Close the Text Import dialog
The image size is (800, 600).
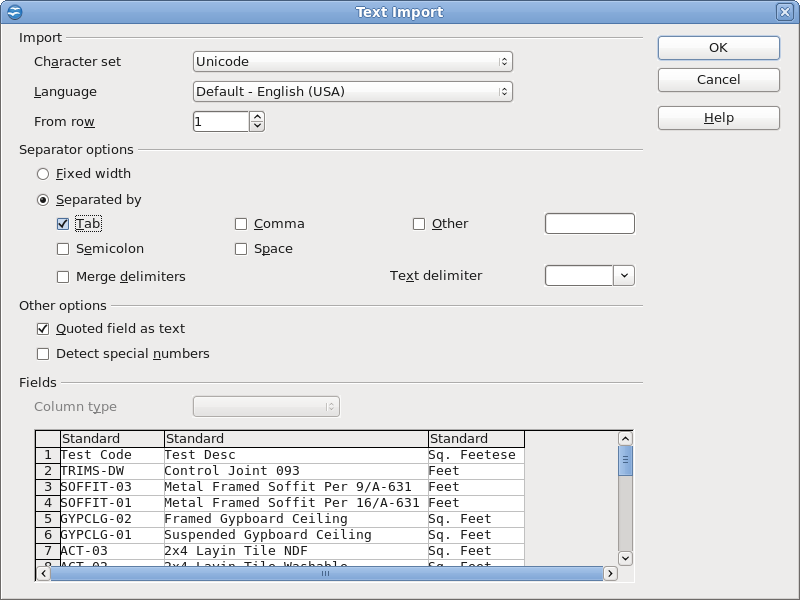(x=785, y=12)
